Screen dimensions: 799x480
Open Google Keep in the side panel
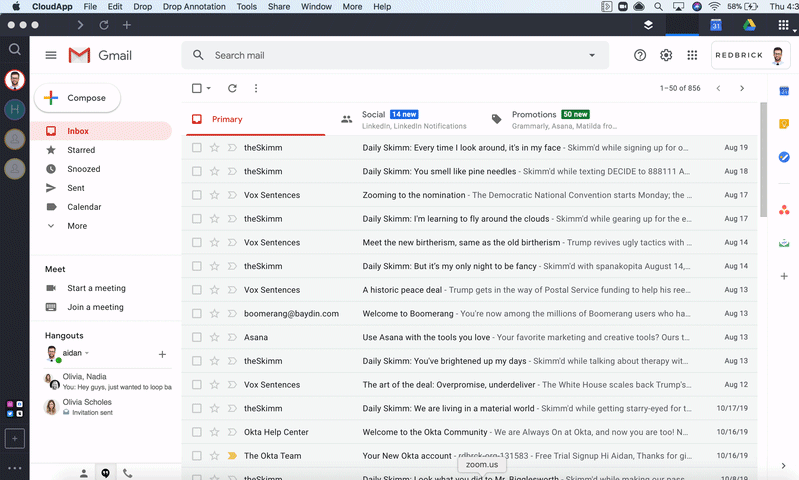784,124
